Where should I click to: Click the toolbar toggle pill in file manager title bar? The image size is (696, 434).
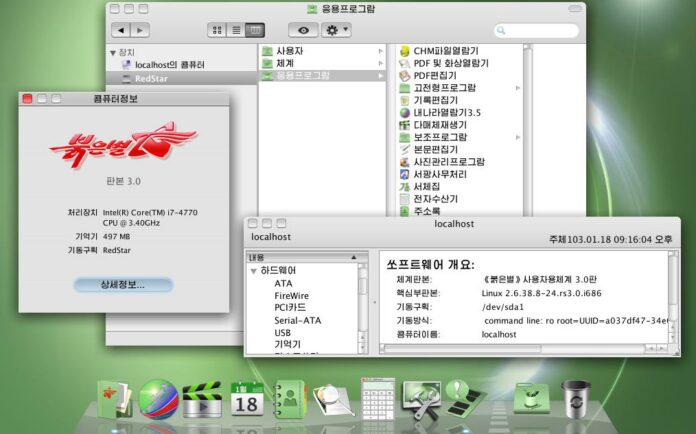pyautogui.click(x=575, y=9)
